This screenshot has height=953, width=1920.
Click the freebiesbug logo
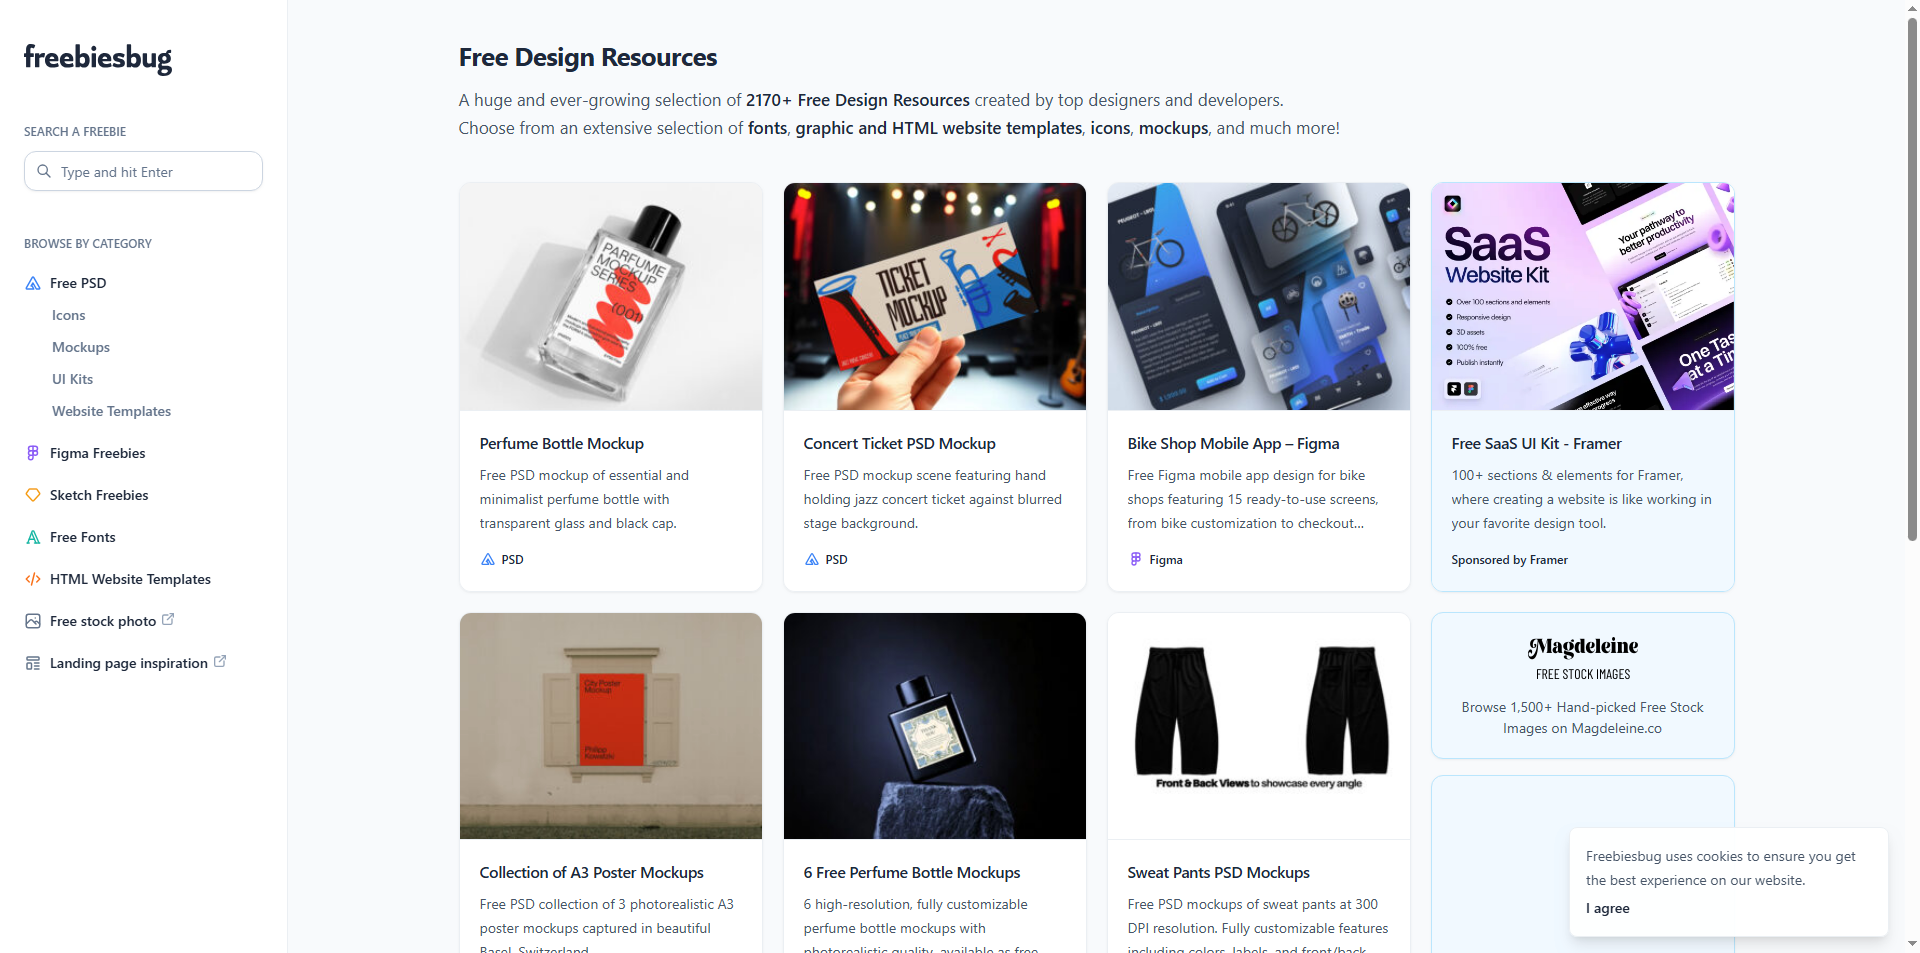[x=98, y=58]
